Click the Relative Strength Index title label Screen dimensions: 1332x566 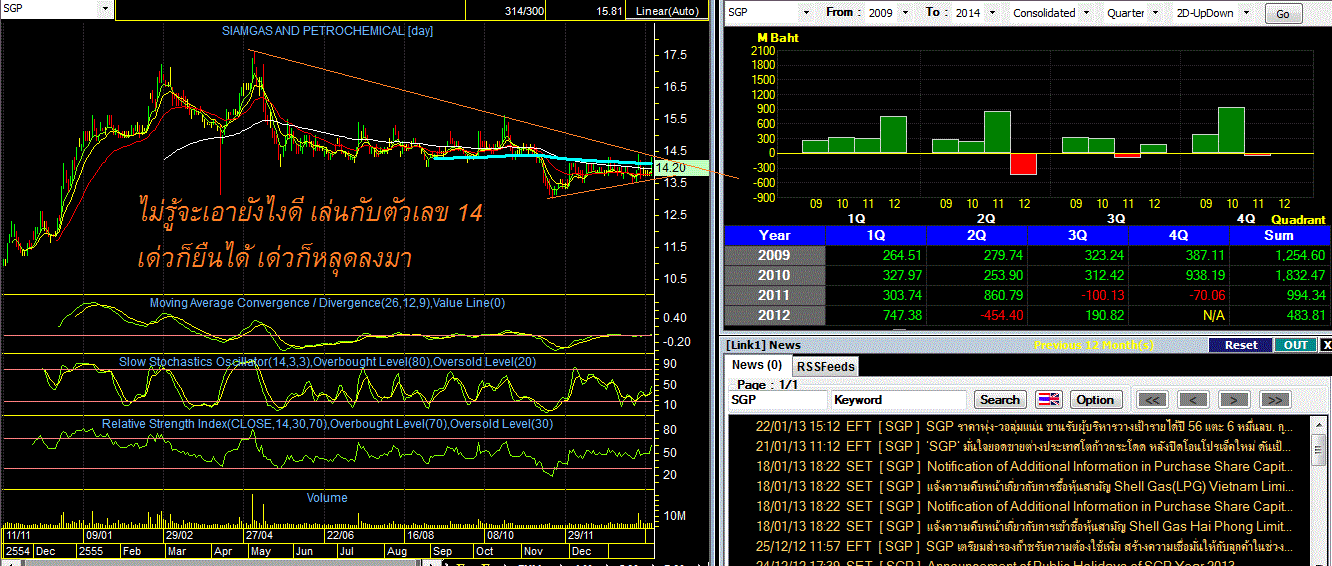[327, 424]
